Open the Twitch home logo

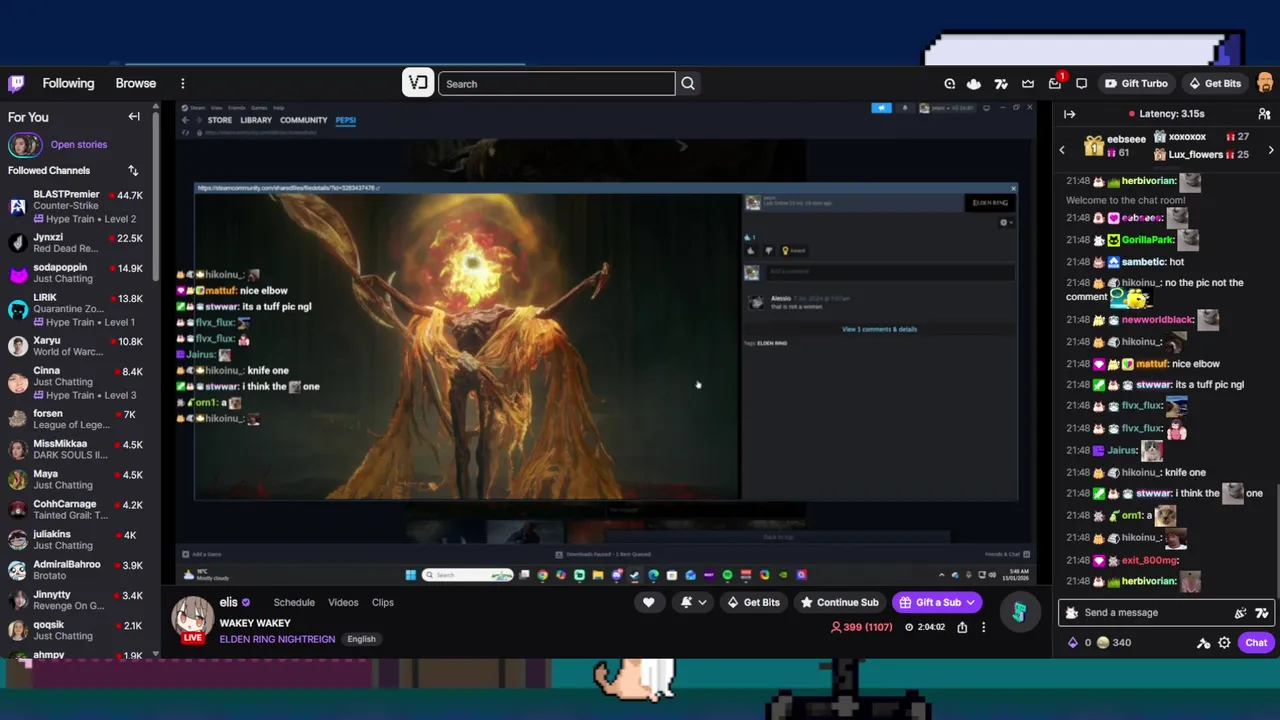(x=16, y=84)
